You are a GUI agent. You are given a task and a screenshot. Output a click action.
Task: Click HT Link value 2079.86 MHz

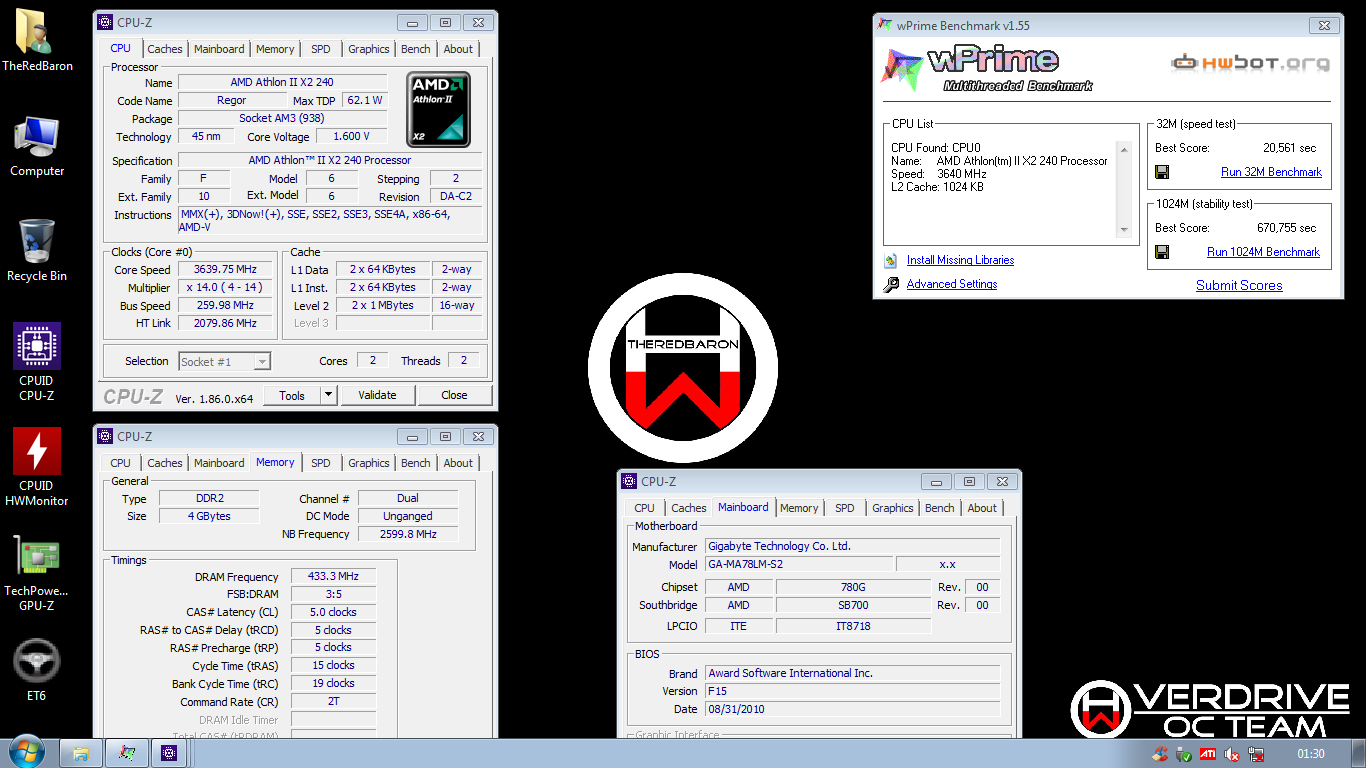coord(227,323)
